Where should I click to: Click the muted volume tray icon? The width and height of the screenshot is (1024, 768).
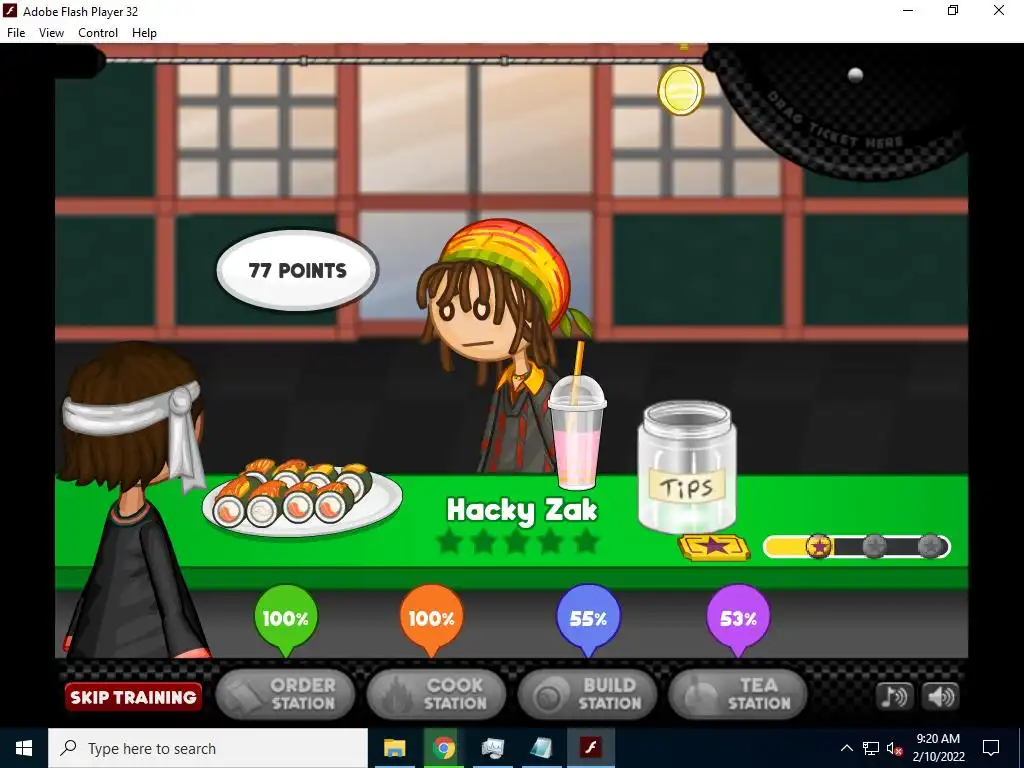895,748
